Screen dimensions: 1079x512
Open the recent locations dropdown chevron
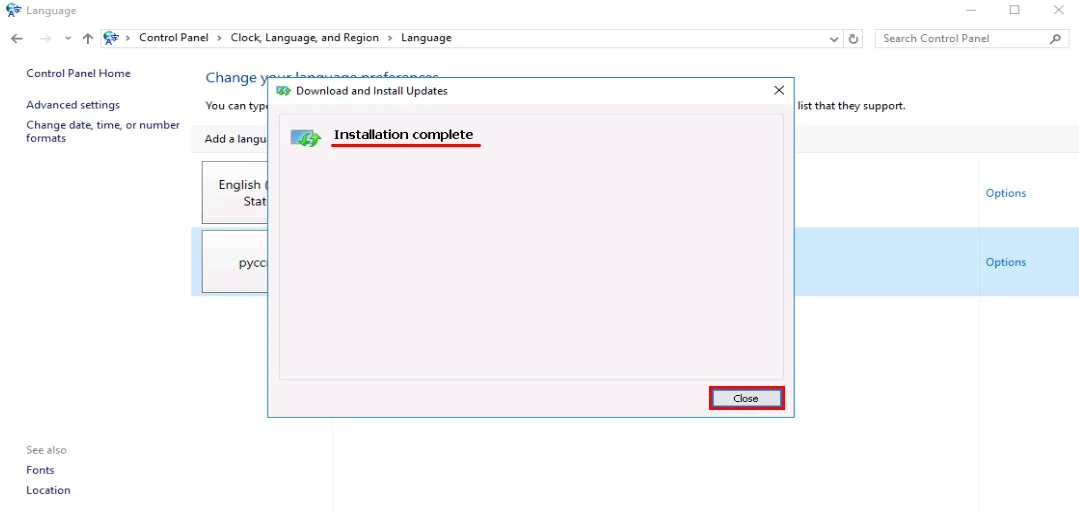67,38
